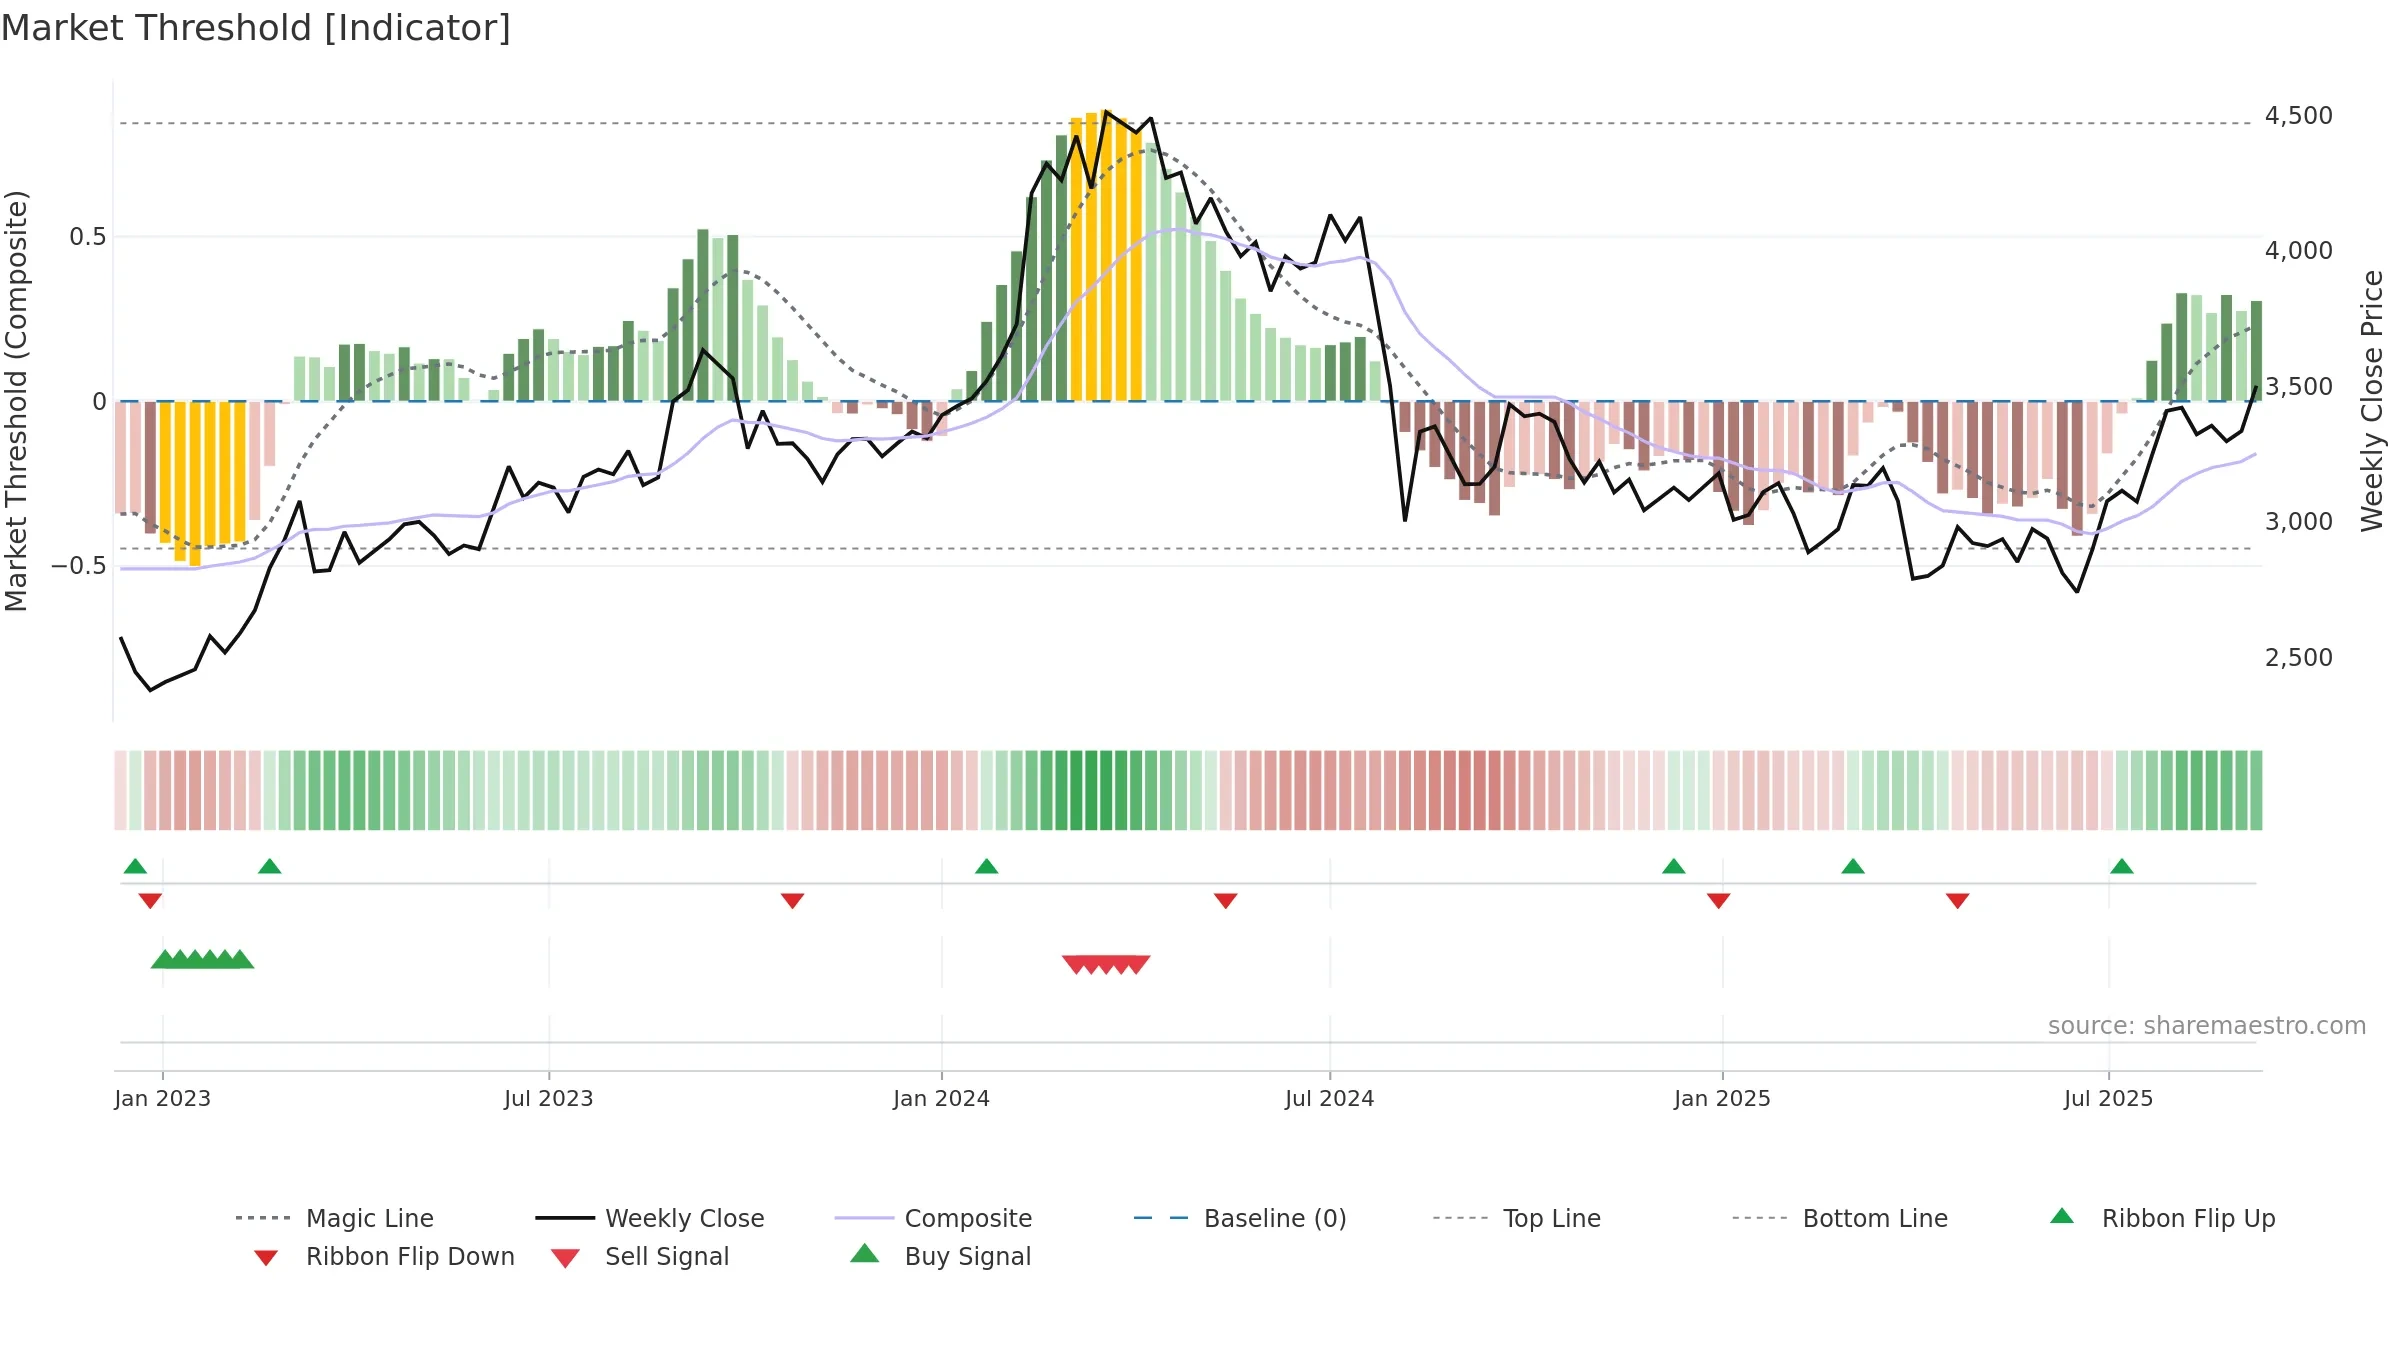This screenshot has width=2400, height=1350.
Task: Toggle the Buy Signal legend entry
Action: coord(940,1256)
